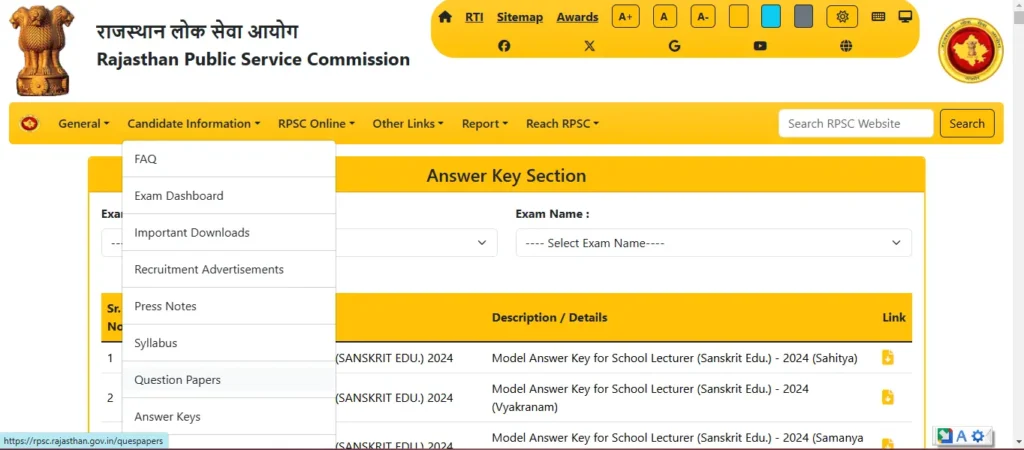Viewport: 1024px width, 450px height.
Task: Click the globe language icon
Action: (846, 46)
